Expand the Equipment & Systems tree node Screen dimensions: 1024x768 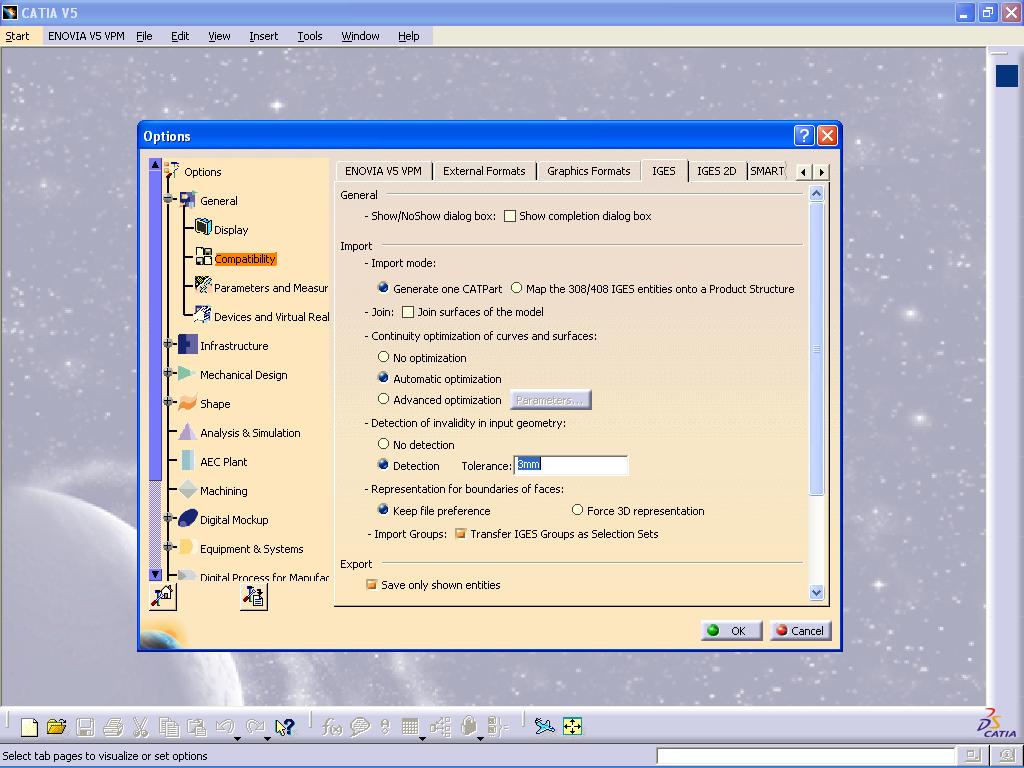(168, 546)
